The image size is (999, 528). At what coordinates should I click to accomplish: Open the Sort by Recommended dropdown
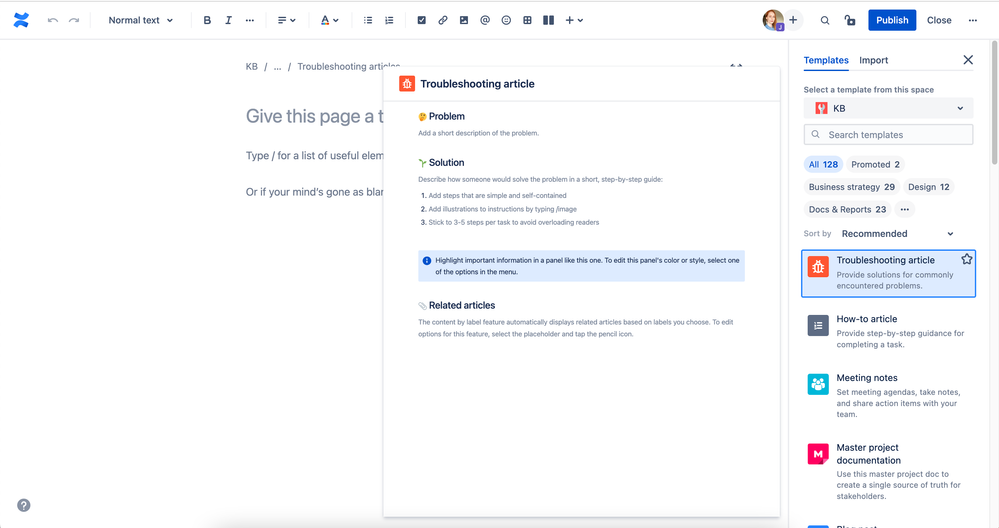point(897,234)
